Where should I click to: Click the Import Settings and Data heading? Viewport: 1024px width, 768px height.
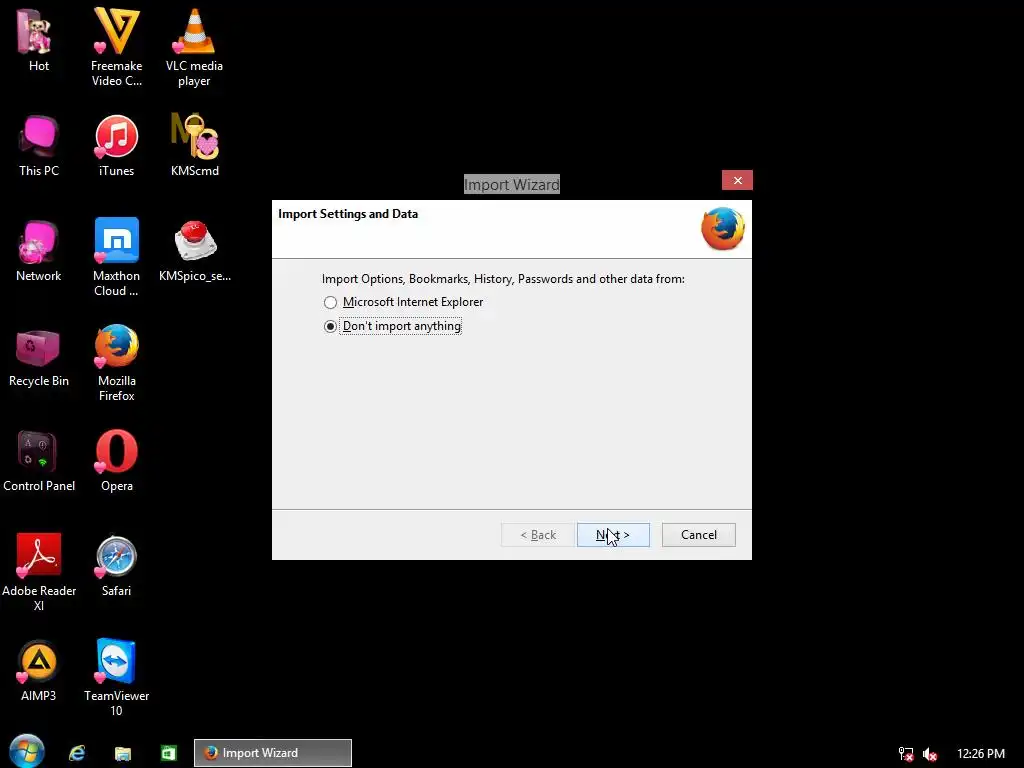click(348, 214)
